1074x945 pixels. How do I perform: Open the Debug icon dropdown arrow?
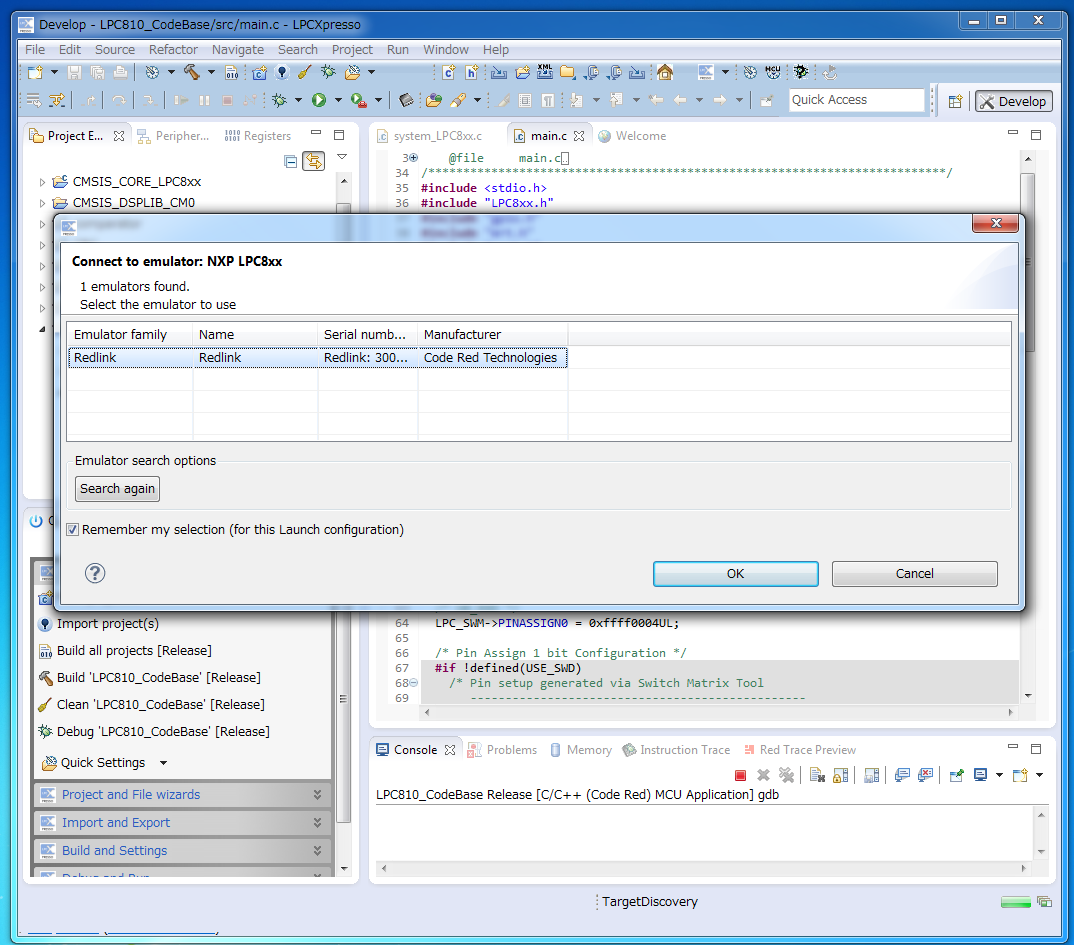click(298, 101)
